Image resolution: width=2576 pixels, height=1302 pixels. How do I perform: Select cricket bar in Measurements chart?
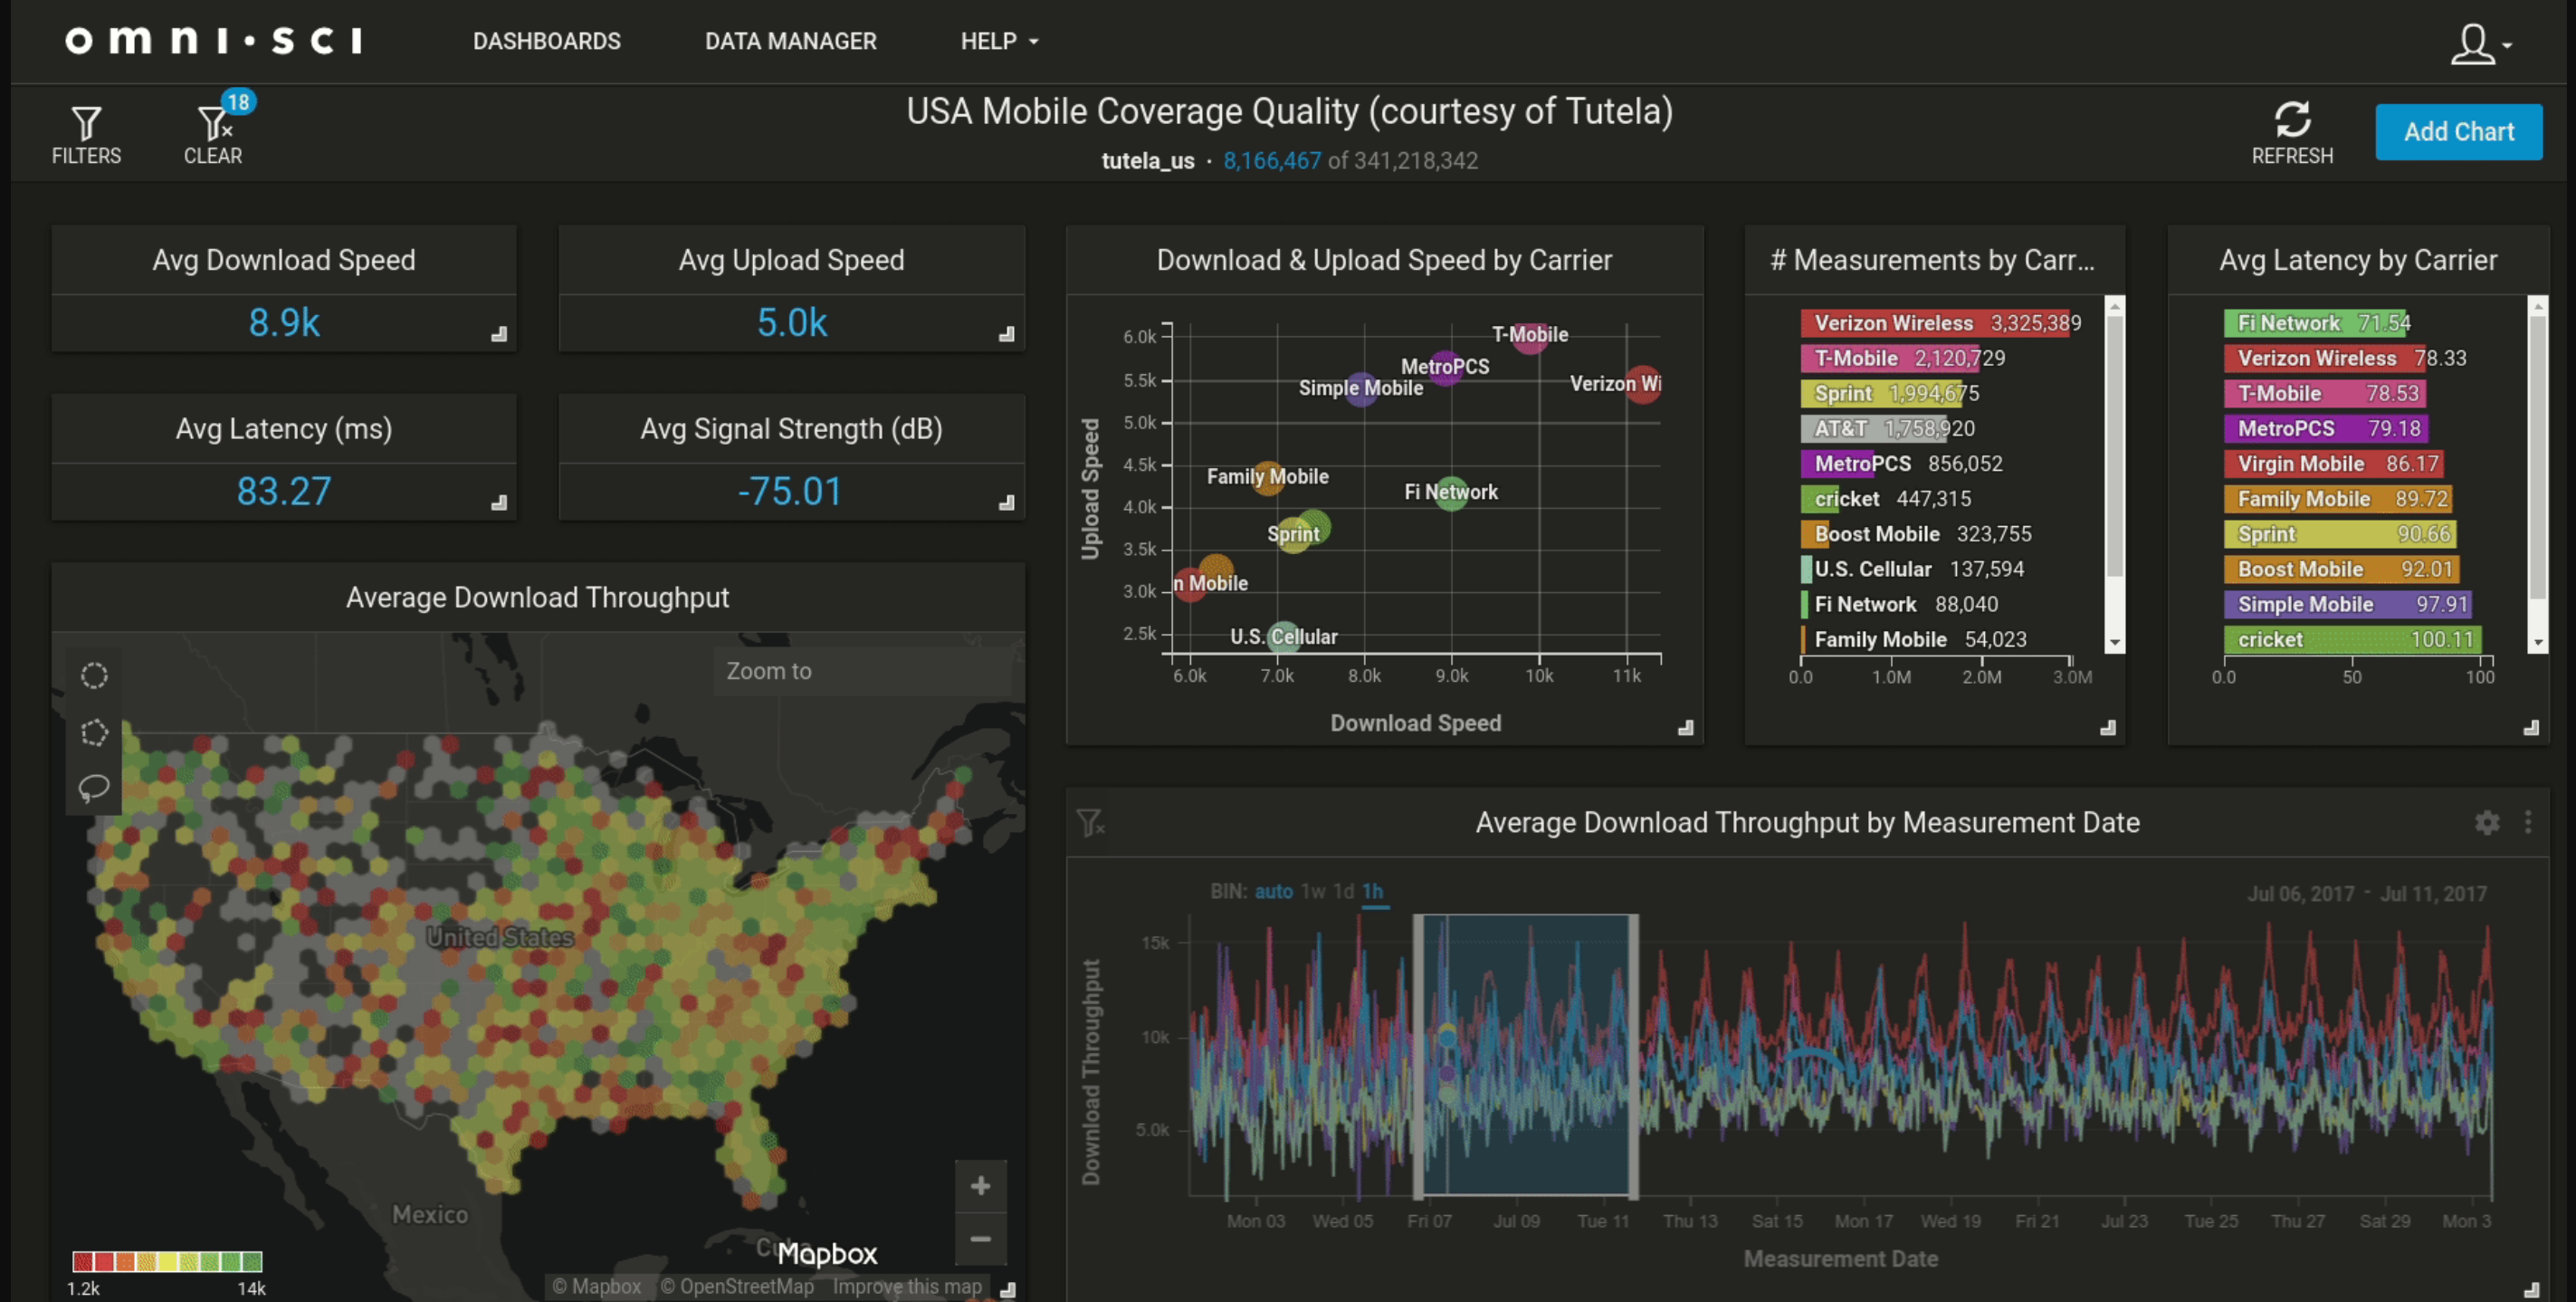pyautogui.click(x=1820, y=498)
